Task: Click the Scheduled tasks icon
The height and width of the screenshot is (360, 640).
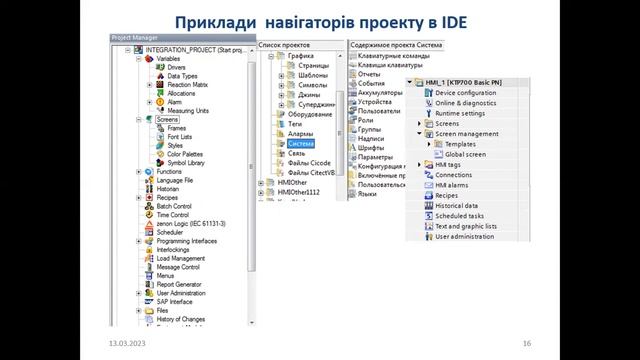Action: pos(429,216)
